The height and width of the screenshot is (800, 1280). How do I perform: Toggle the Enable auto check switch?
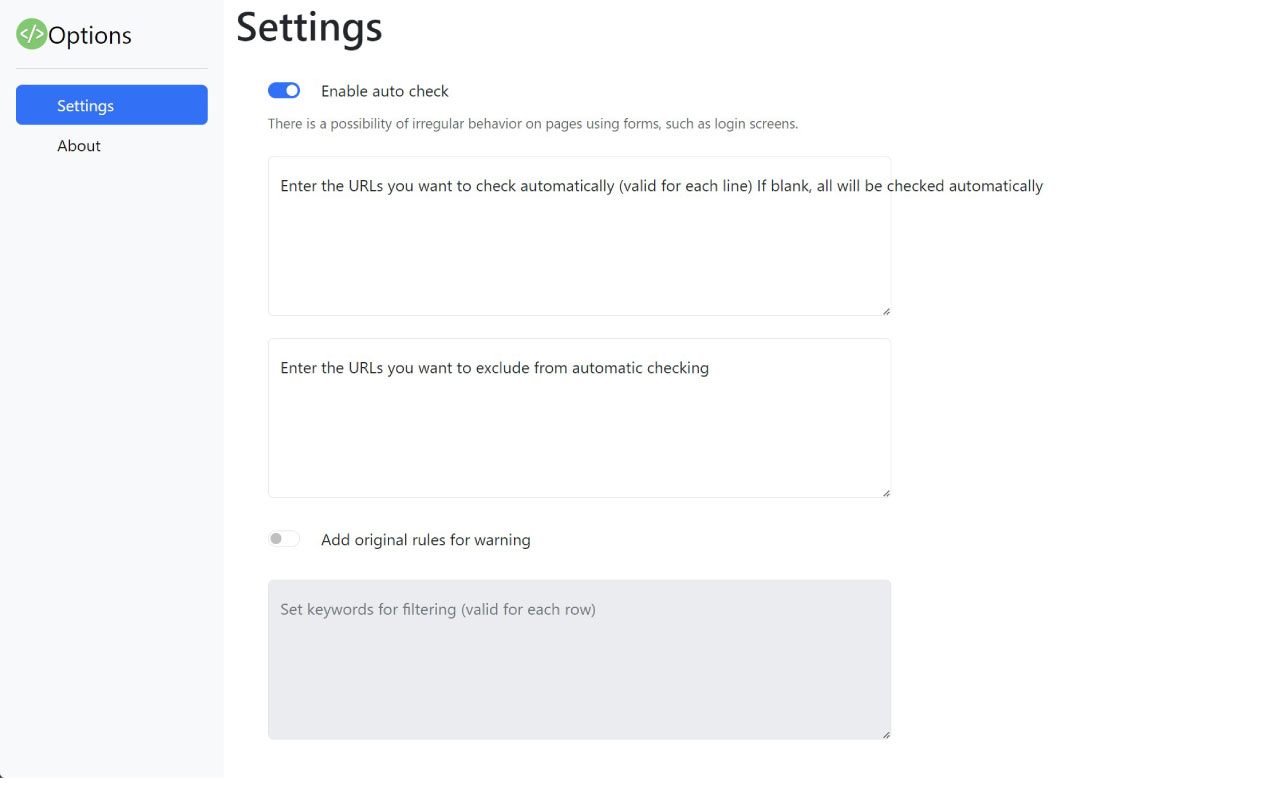[284, 90]
